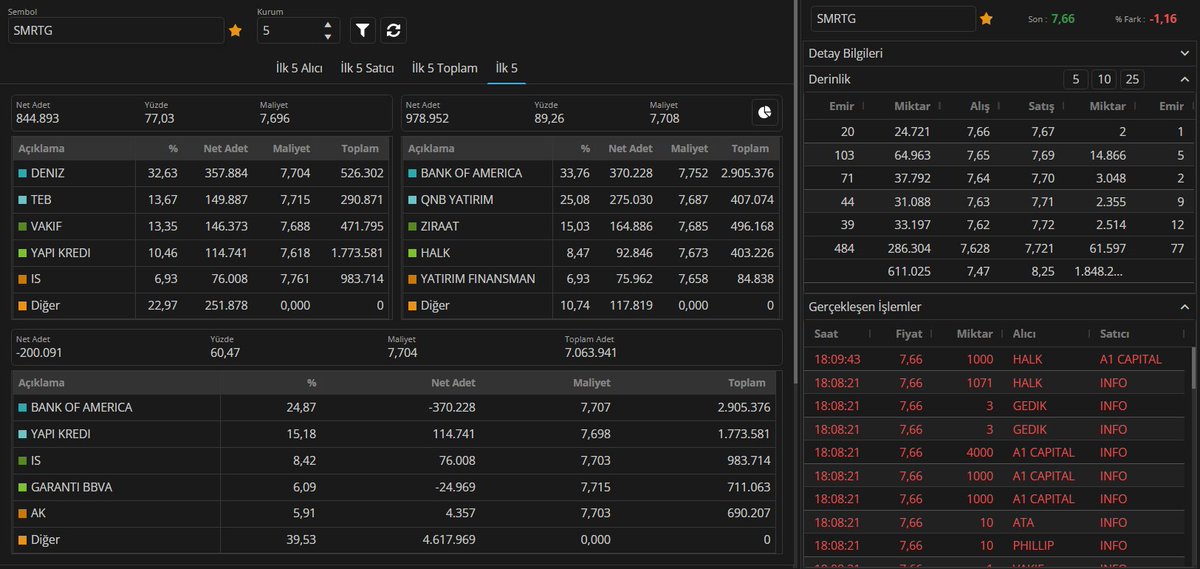1200x569 pixels.
Task: Set Derinlik depth to 25 levels
Action: (1132, 80)
